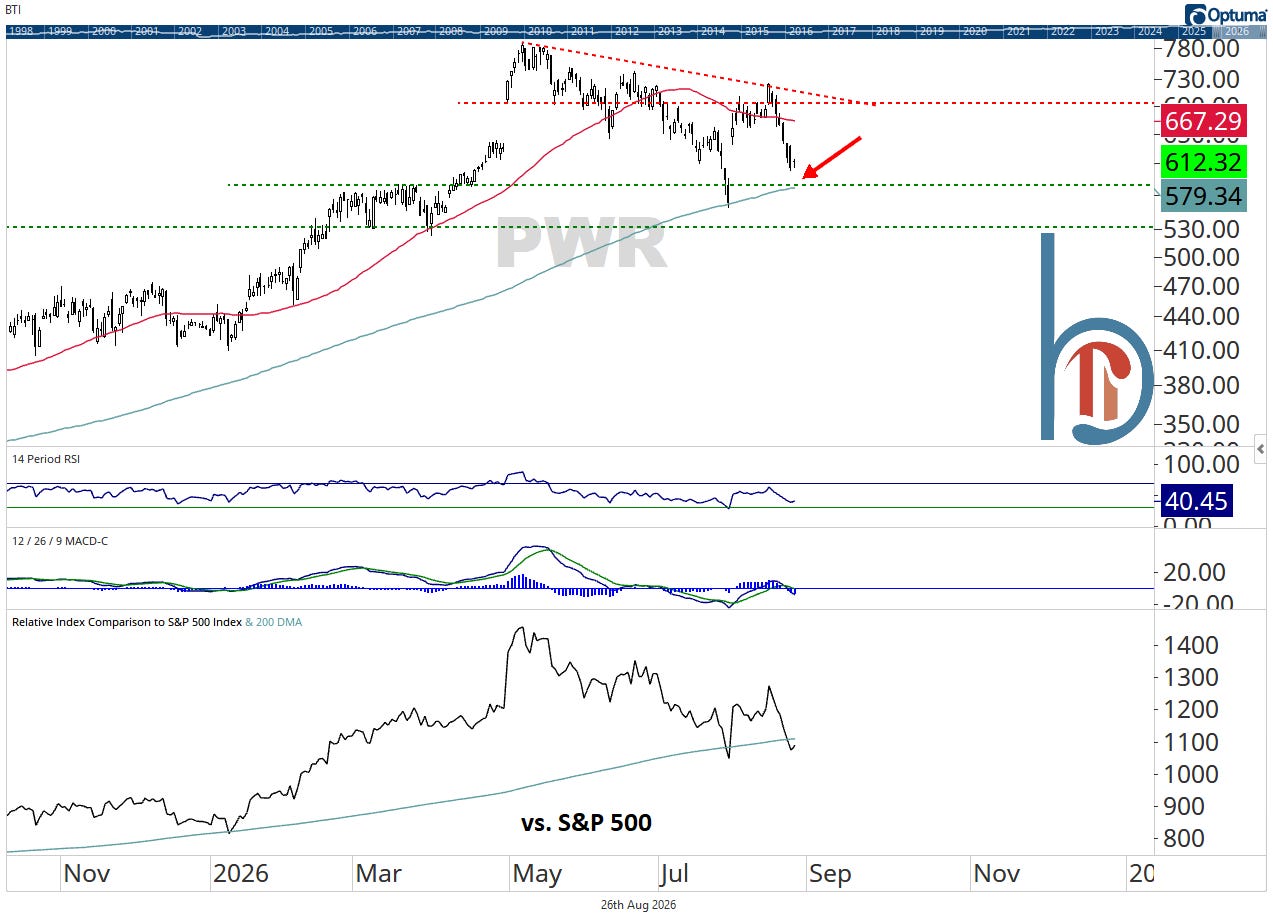This screenshot has width=1273, height=924.
Task: Click the 730.00 price scale level
Action: tap(1200, 79)
